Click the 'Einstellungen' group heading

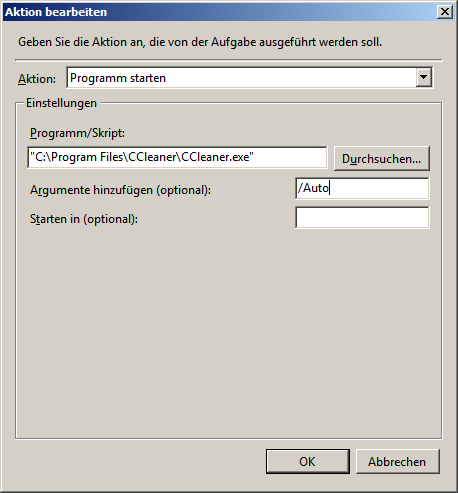tap(61, 103)
